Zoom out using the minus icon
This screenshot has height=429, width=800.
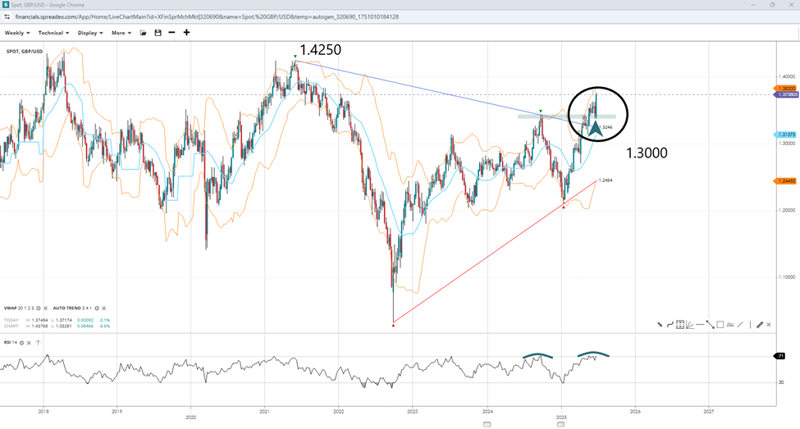click(x=171, y=32)
